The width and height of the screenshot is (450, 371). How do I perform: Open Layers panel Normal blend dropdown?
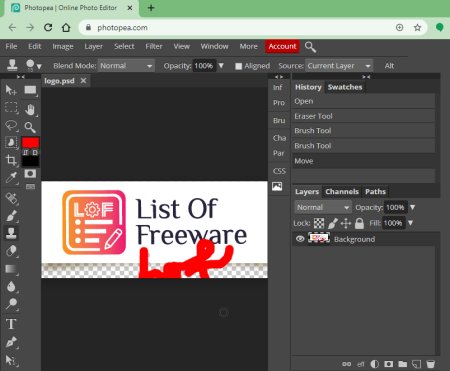click(323, 207)
